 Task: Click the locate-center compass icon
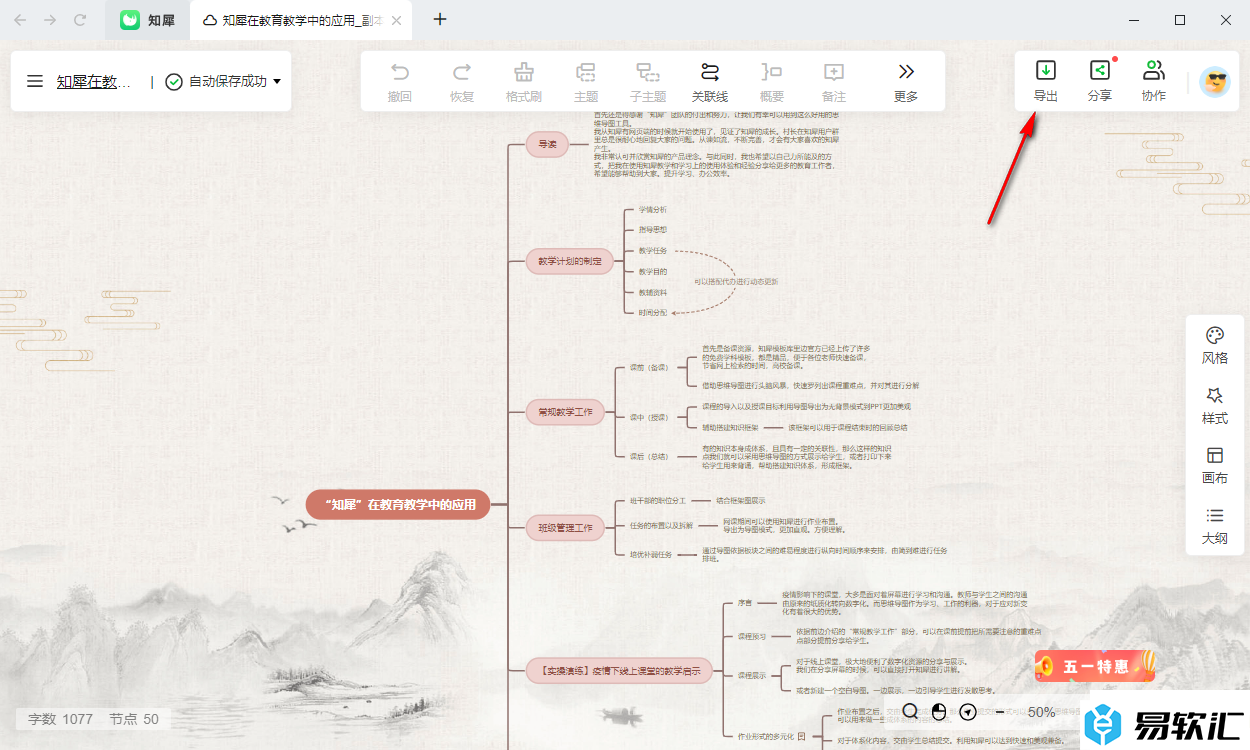pyautogui.click(x=967, y=712)
